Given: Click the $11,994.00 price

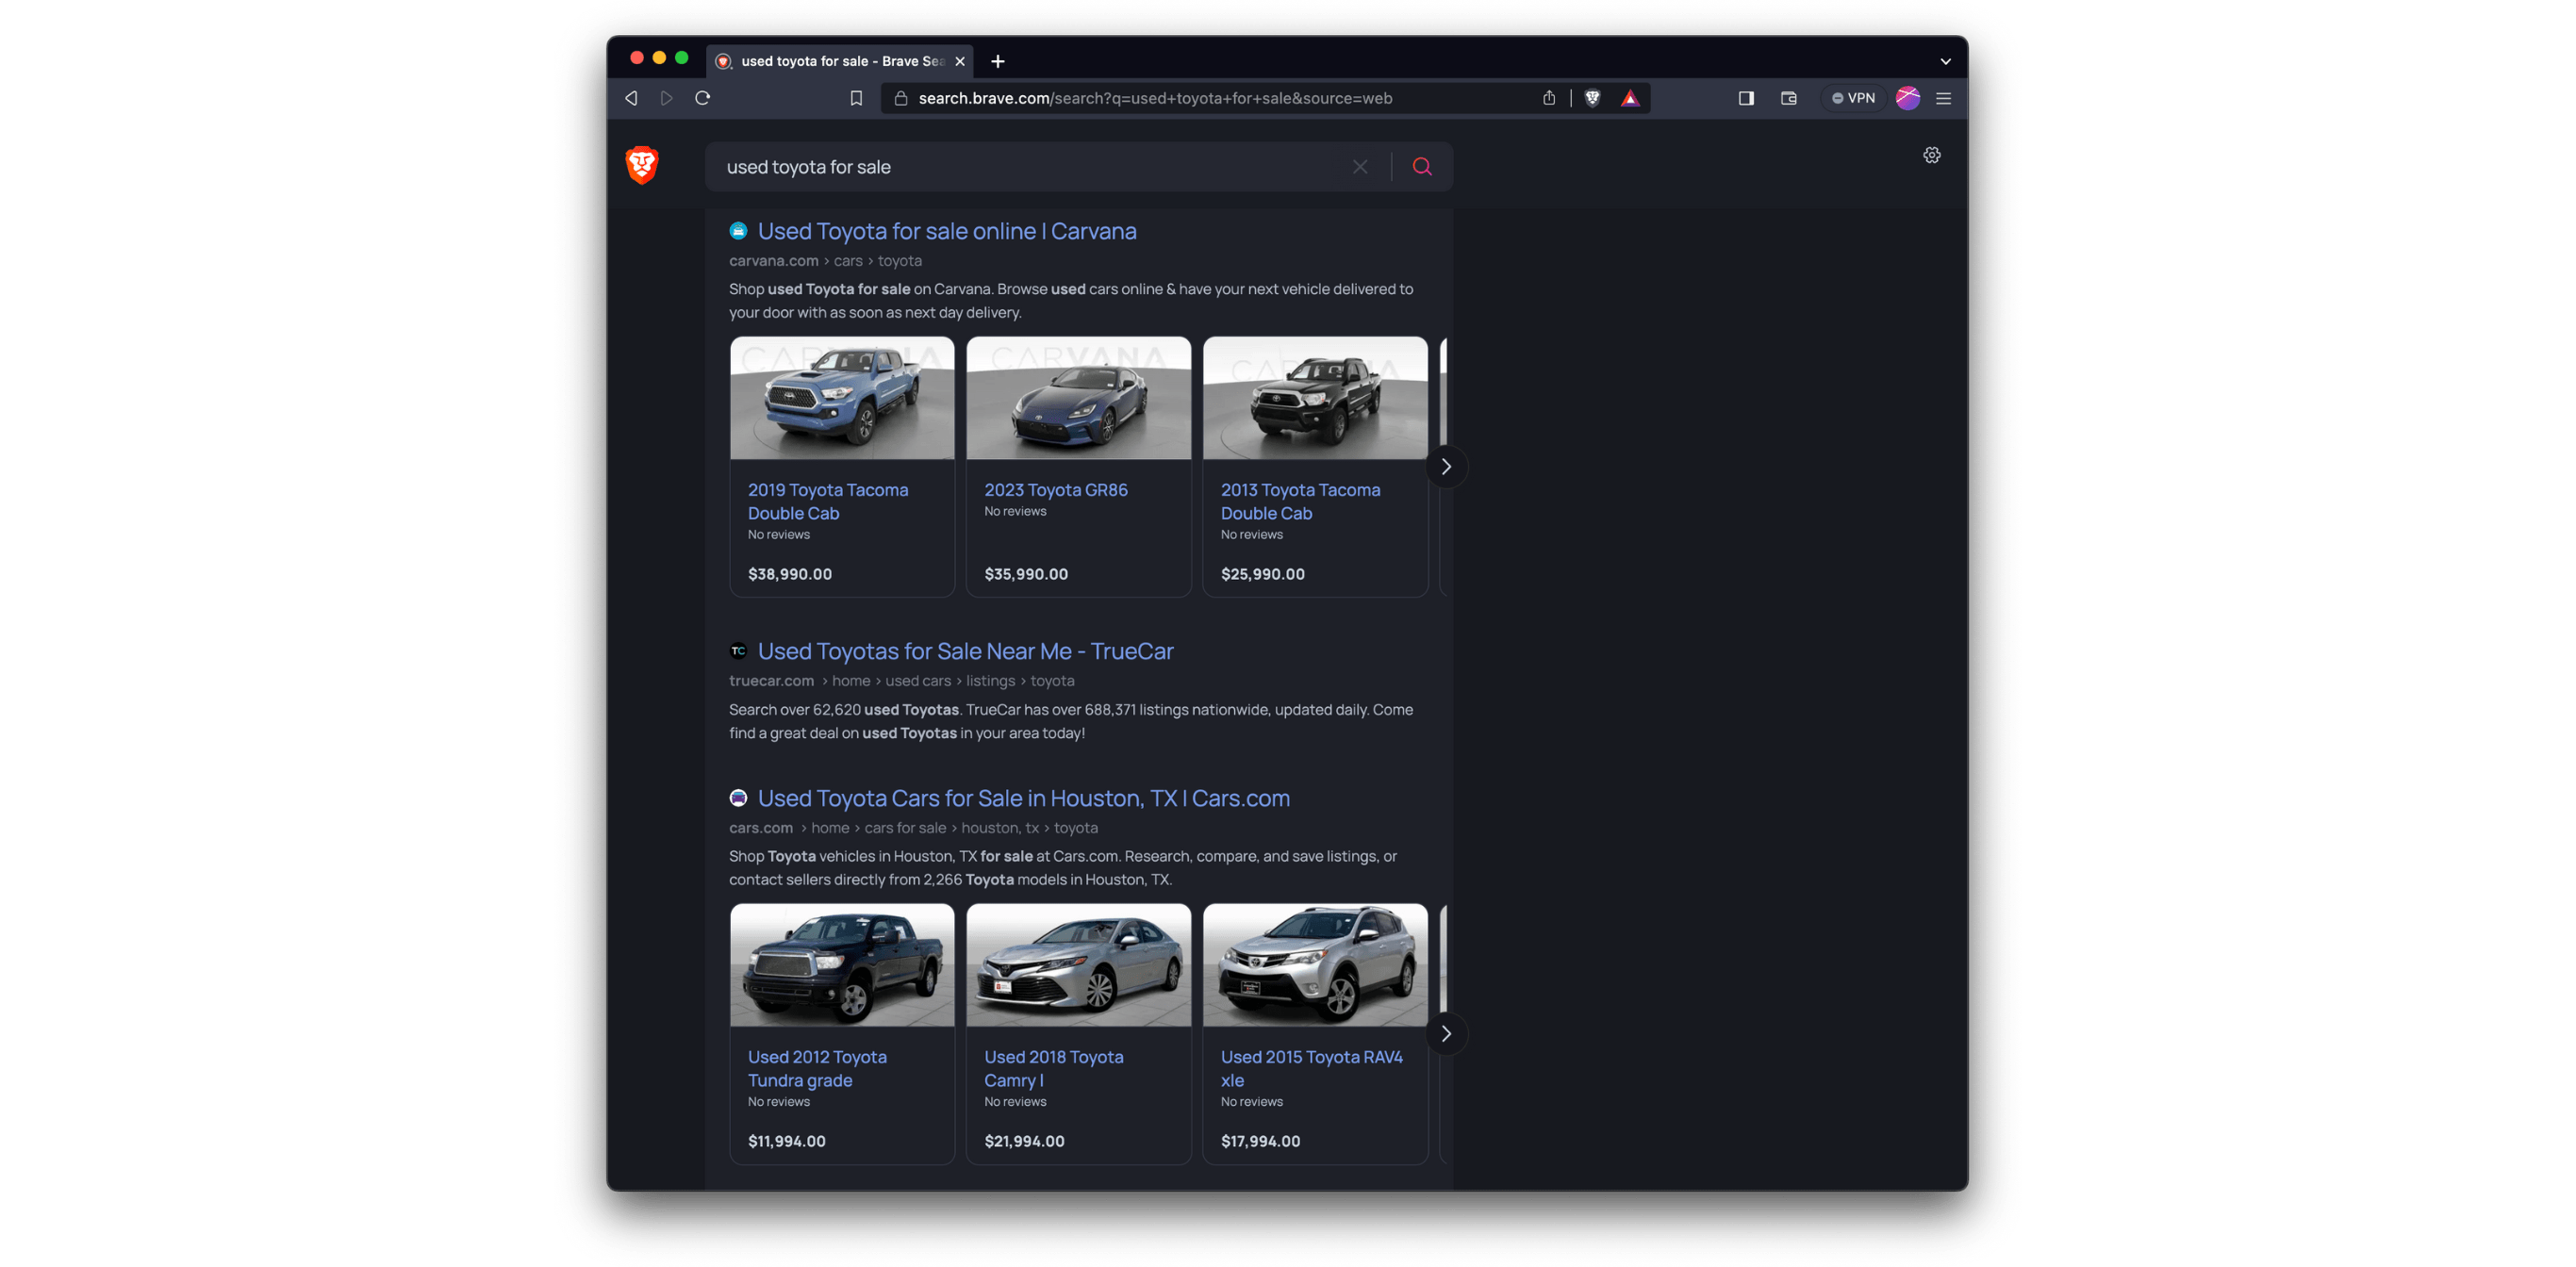Looking at the screenshot, I should (786, 1141).
